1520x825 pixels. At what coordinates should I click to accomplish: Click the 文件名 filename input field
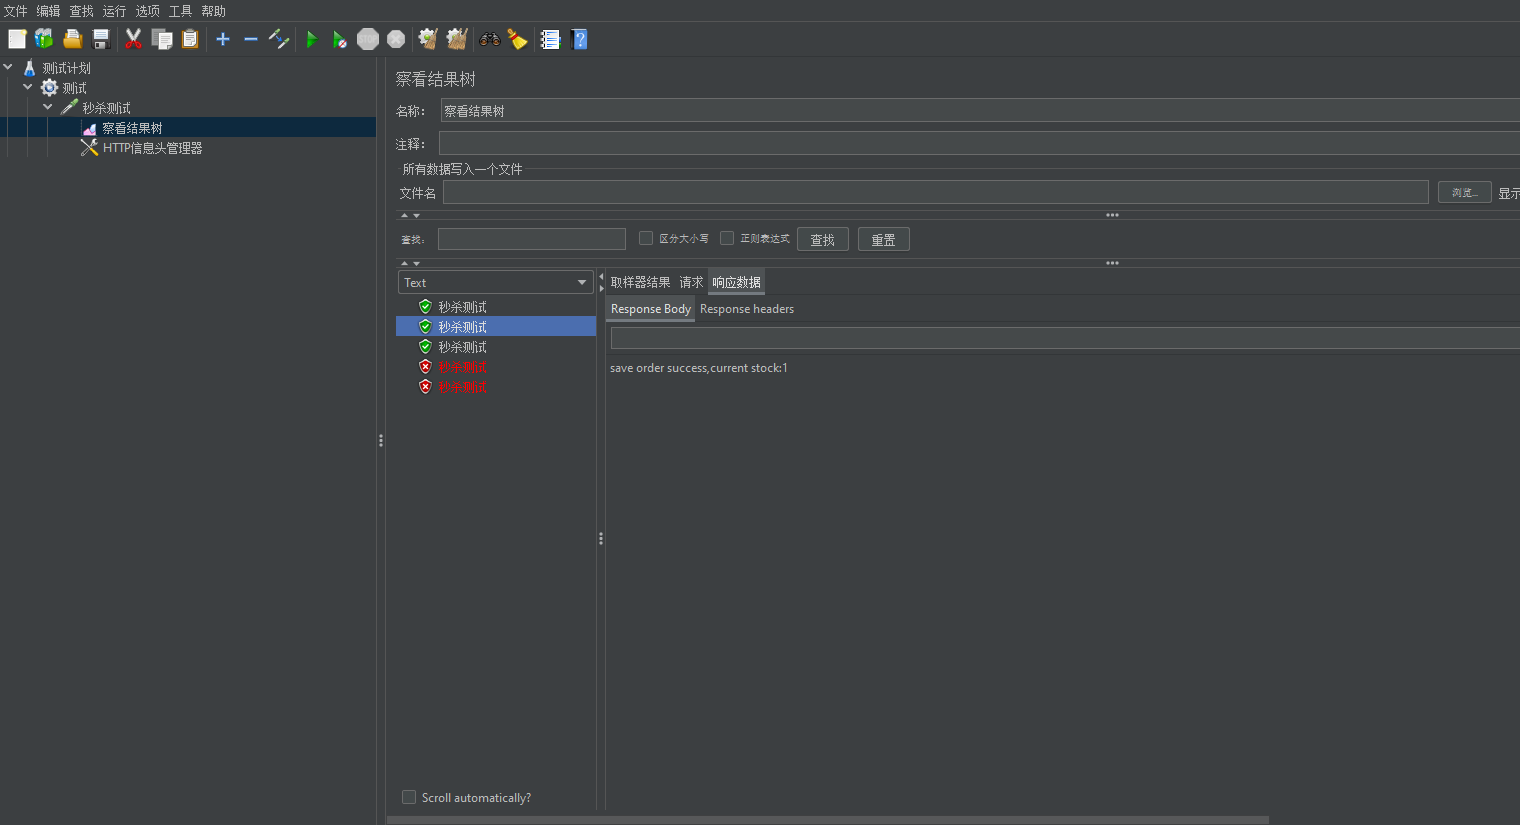[x=936, y=192]
